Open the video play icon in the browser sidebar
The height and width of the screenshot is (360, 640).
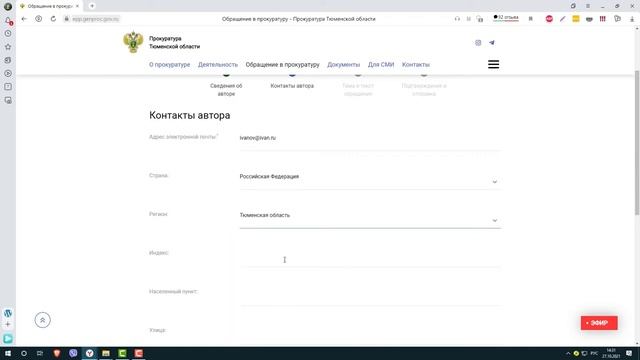[x=8, y=73]
